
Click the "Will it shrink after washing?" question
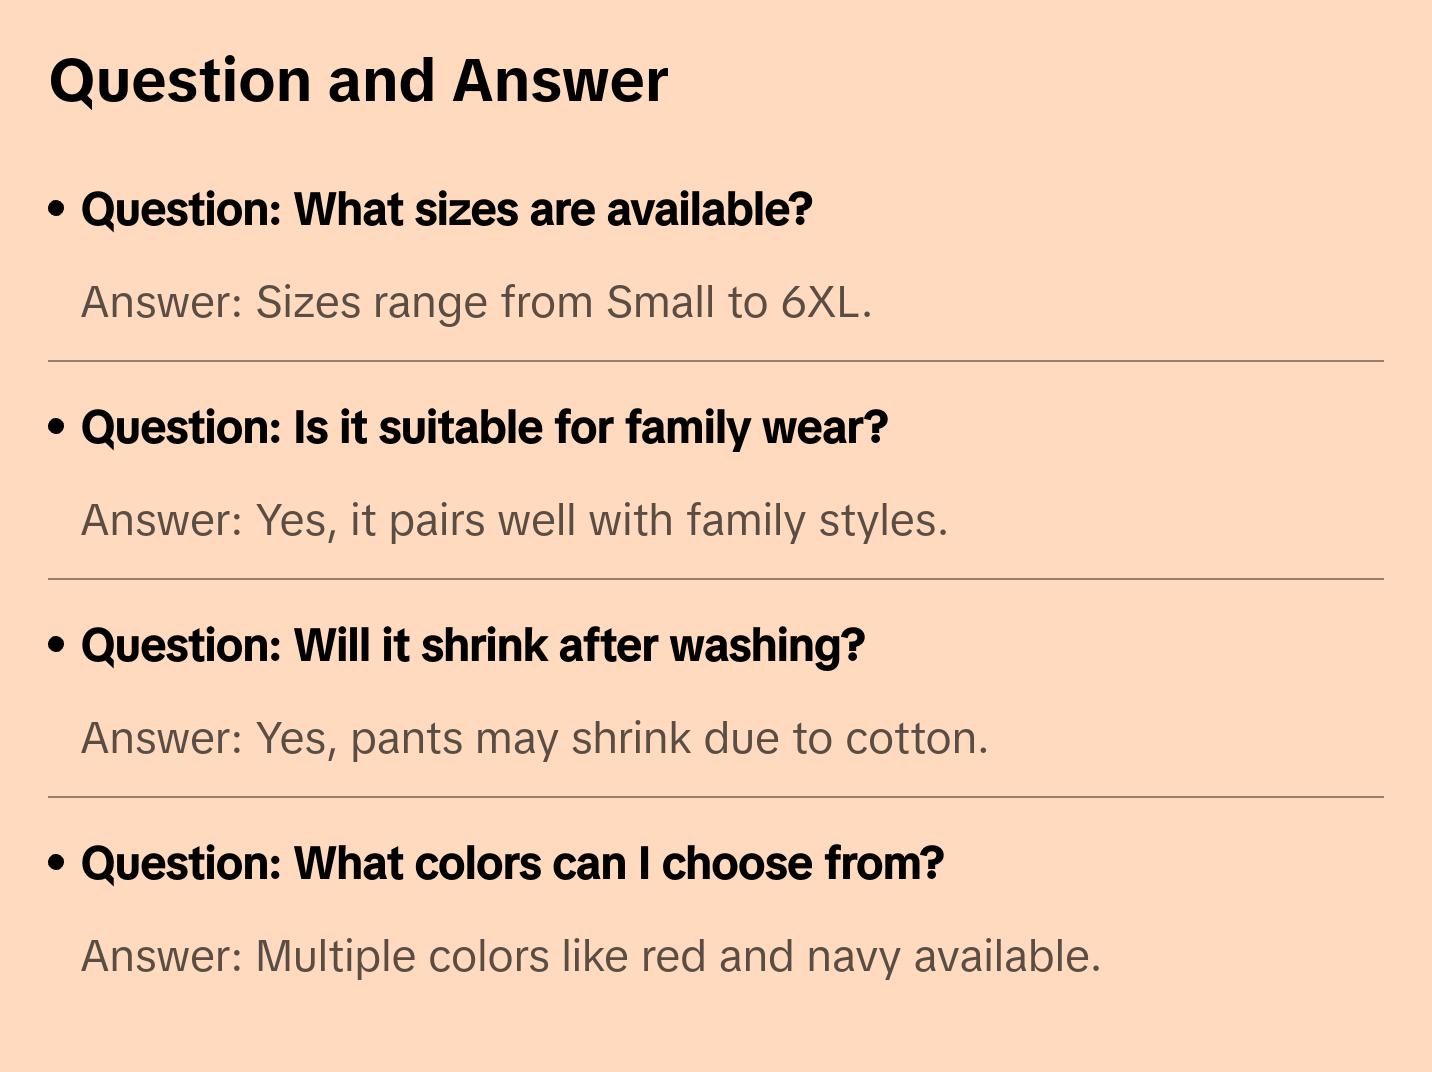(472, 646)
